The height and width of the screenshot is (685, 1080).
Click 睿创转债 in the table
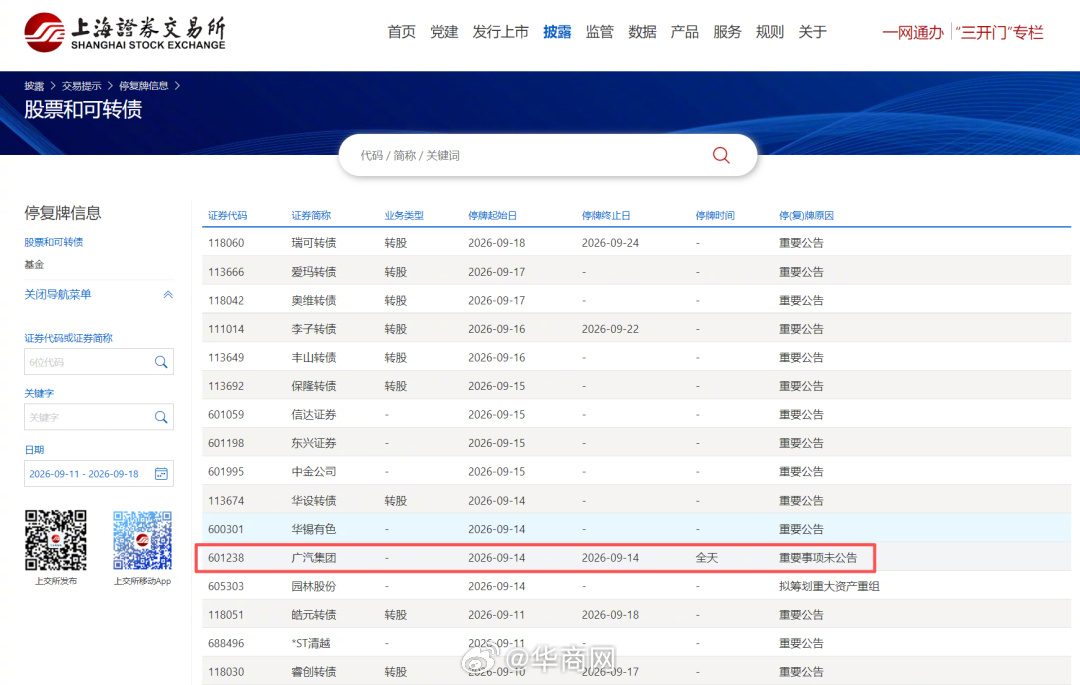point(313,672)
